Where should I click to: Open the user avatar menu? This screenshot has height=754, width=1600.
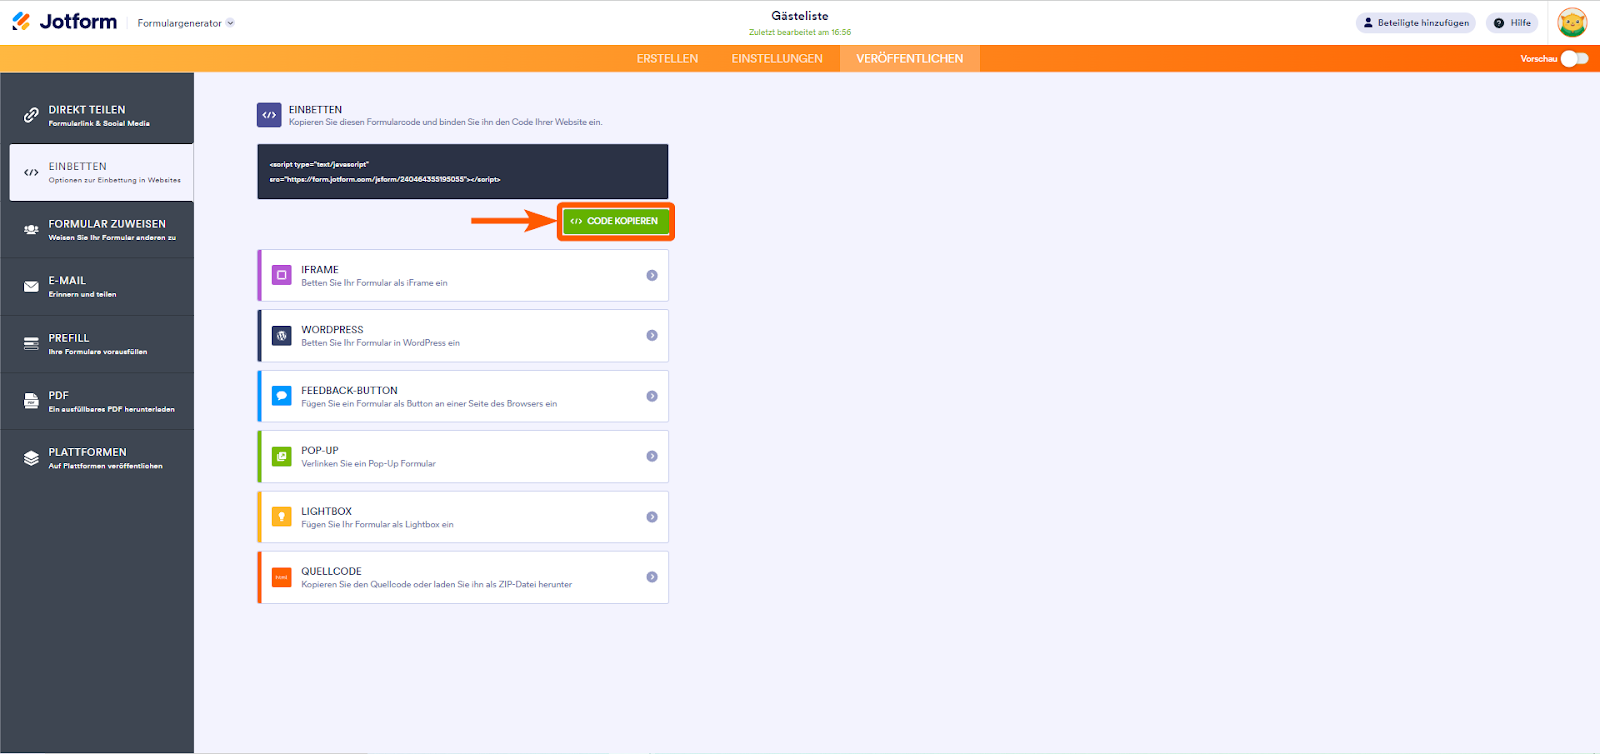tap(1572, 22)
